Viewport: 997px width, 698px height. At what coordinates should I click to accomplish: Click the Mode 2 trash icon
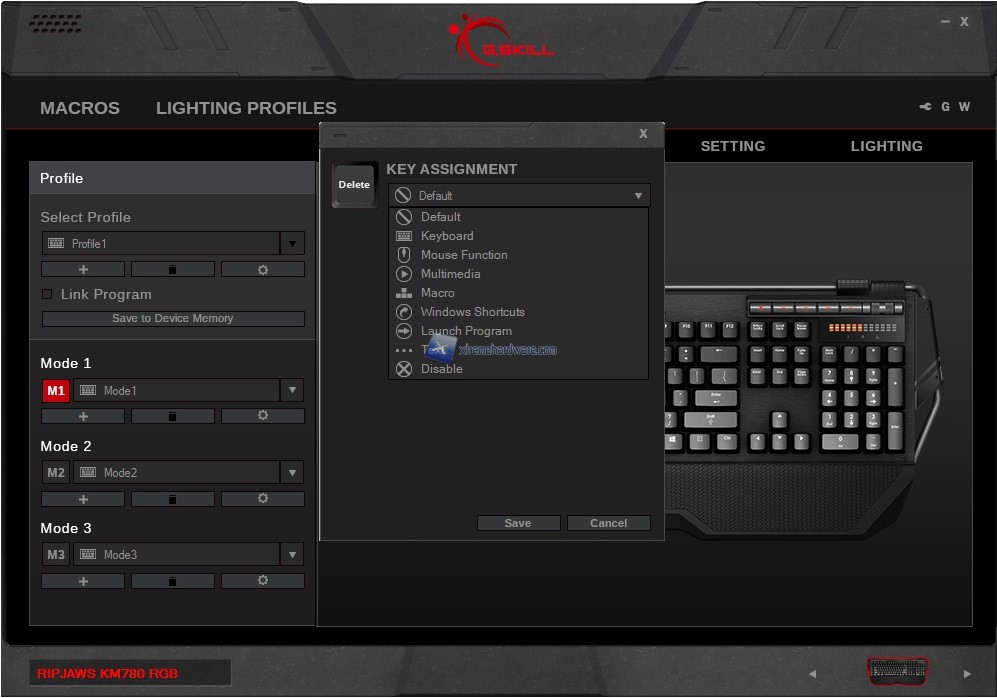tap(172, 499)
